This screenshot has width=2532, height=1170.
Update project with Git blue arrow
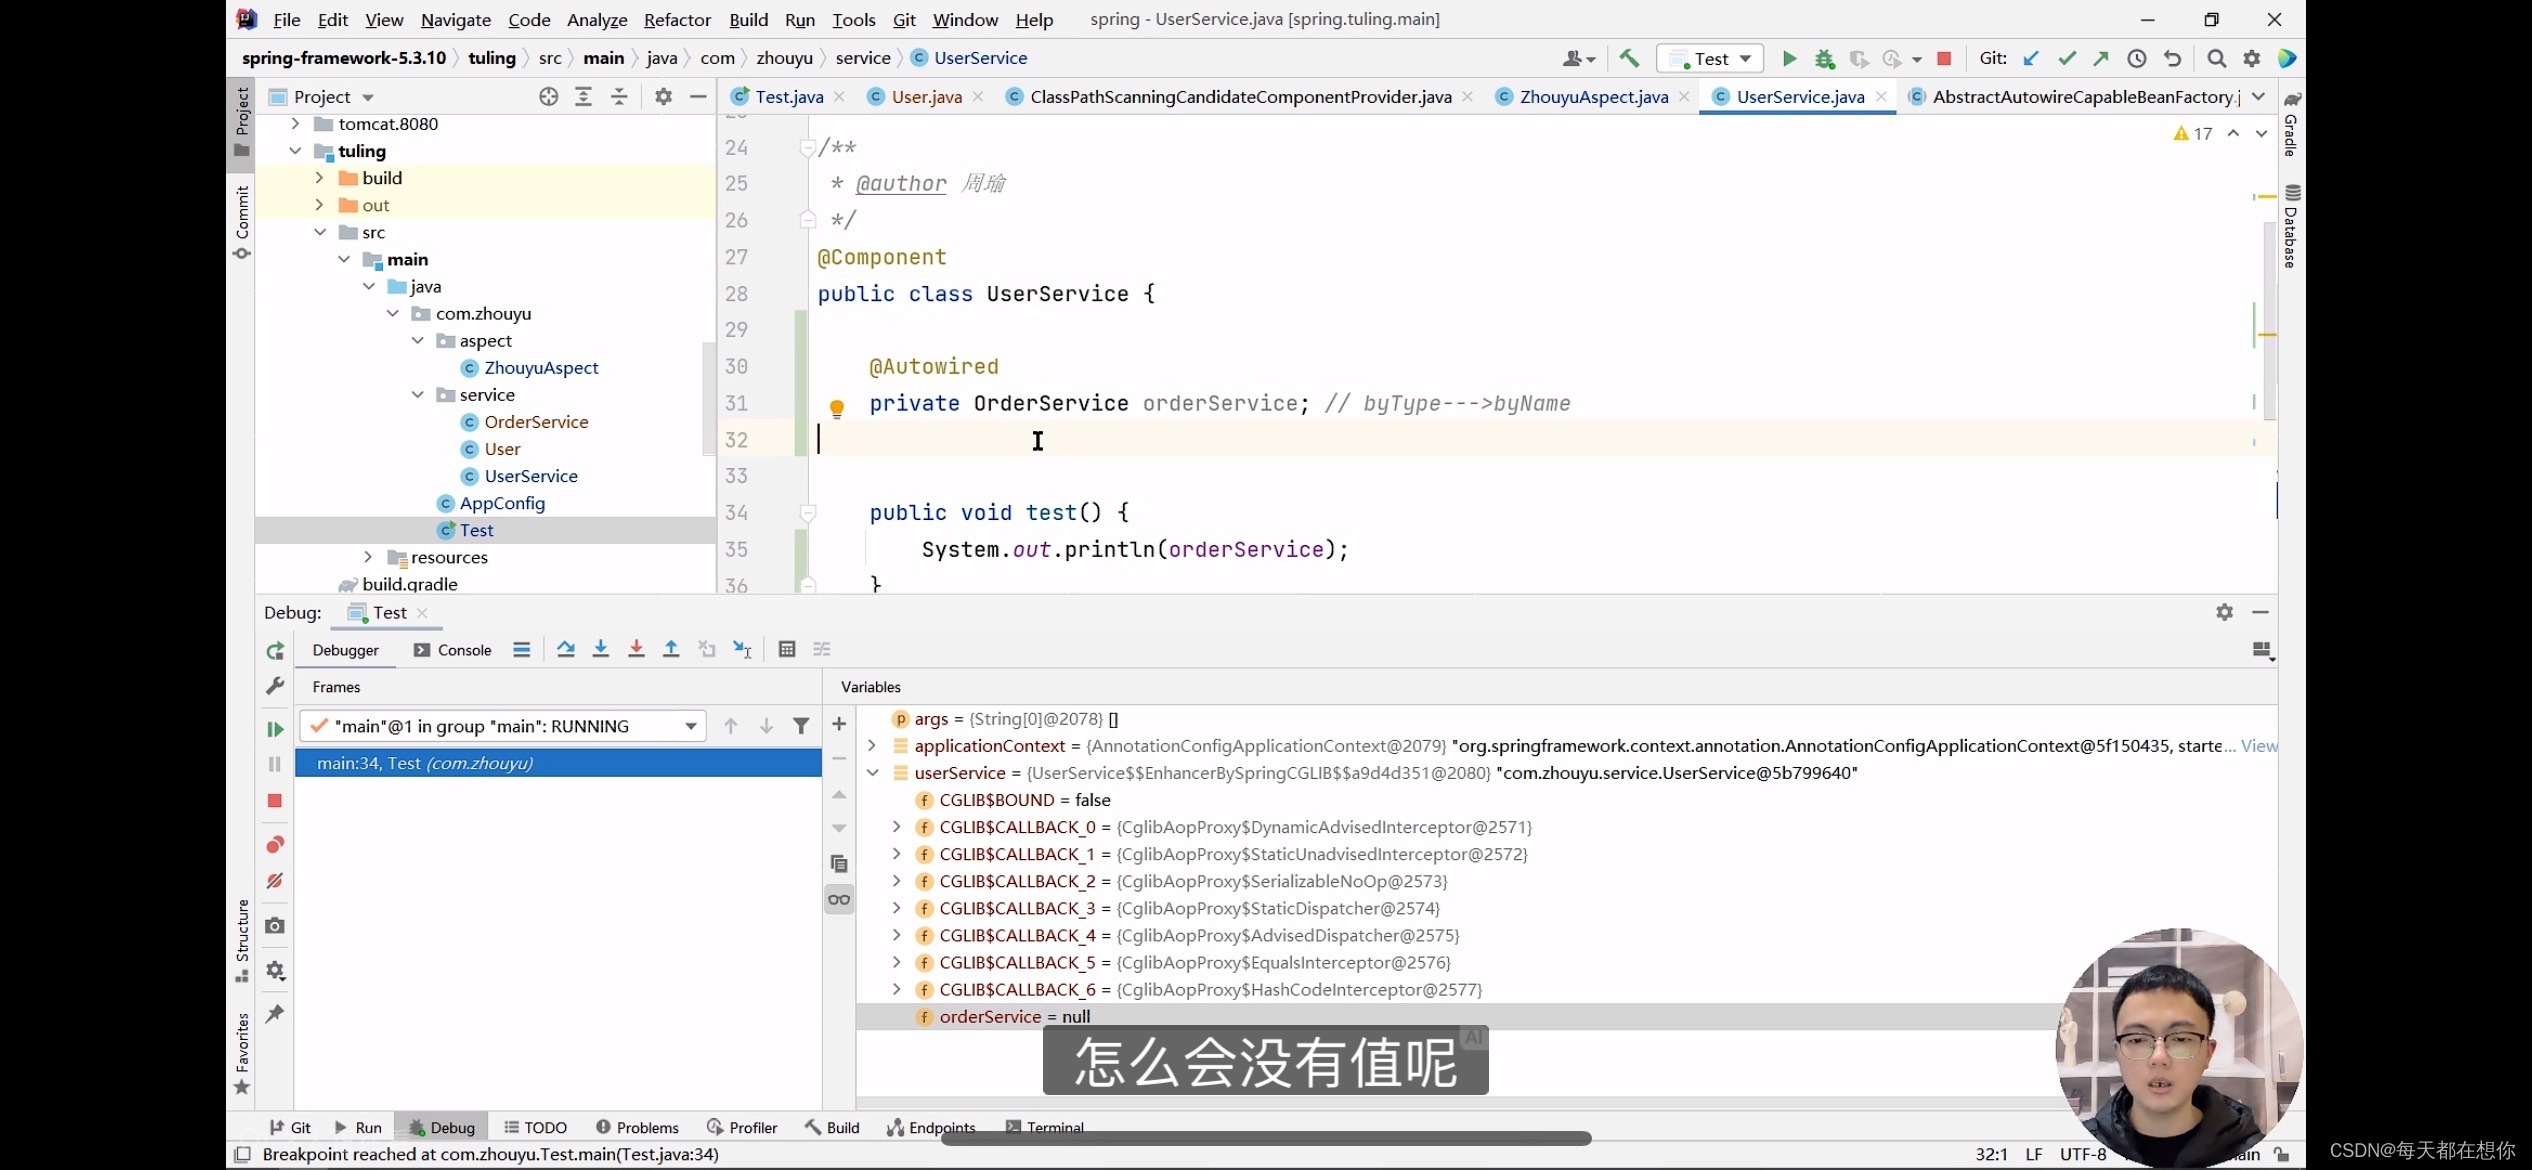2031,59
